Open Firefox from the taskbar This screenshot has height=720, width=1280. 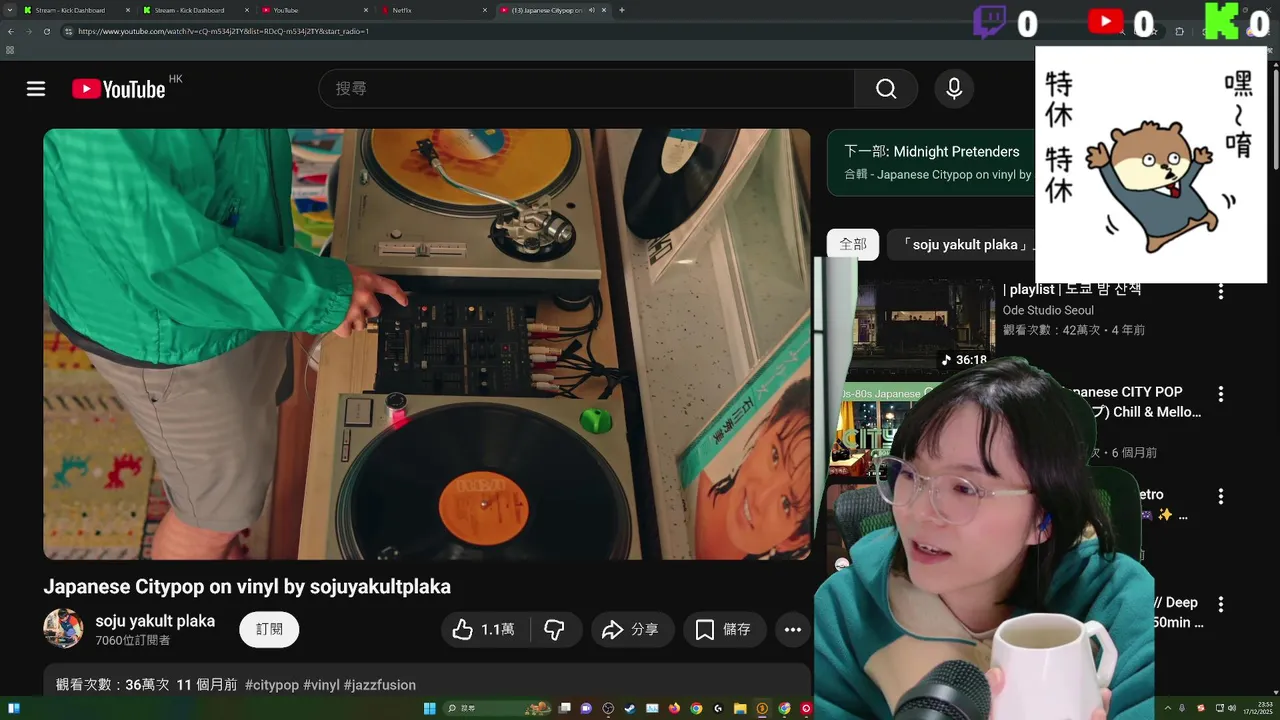coord(674,708)
